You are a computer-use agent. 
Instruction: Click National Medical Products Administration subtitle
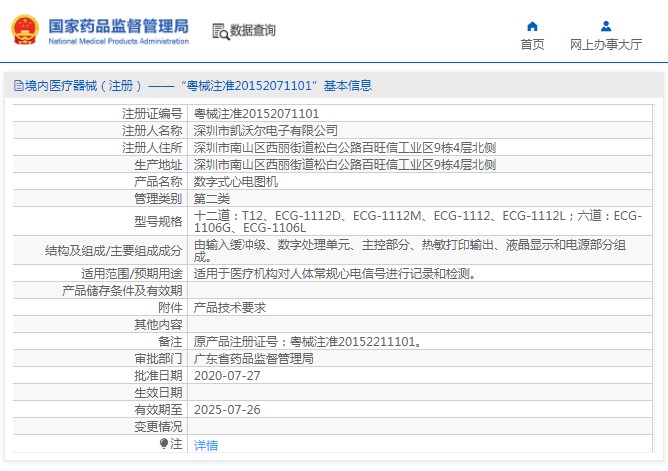click(118, 41)
